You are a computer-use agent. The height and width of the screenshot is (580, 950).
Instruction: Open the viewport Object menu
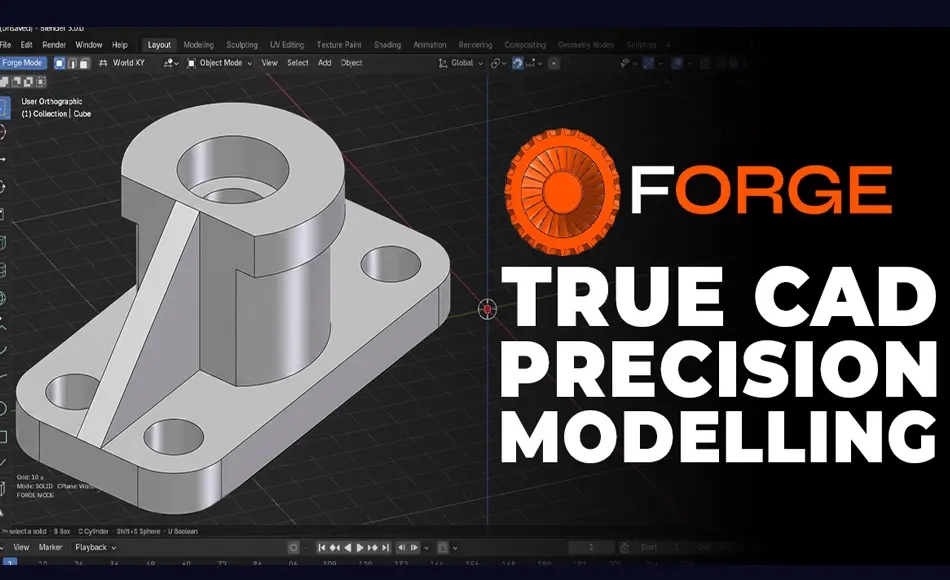tap(351, 63)
